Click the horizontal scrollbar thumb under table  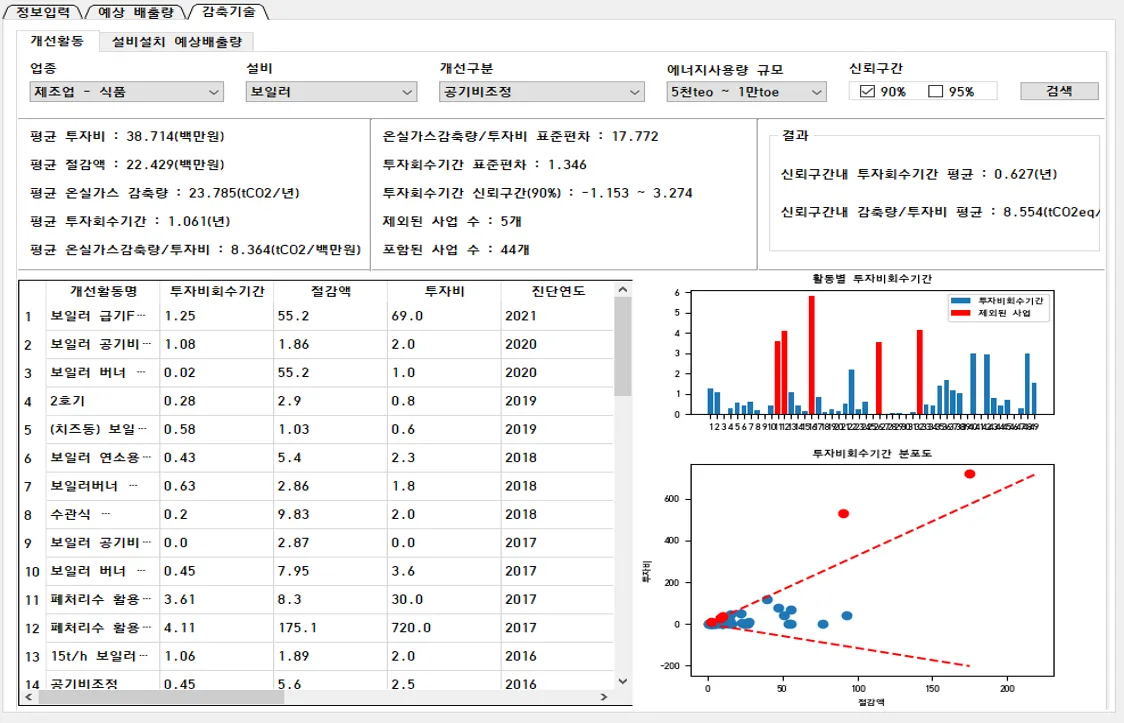click(x=161, y=696)
